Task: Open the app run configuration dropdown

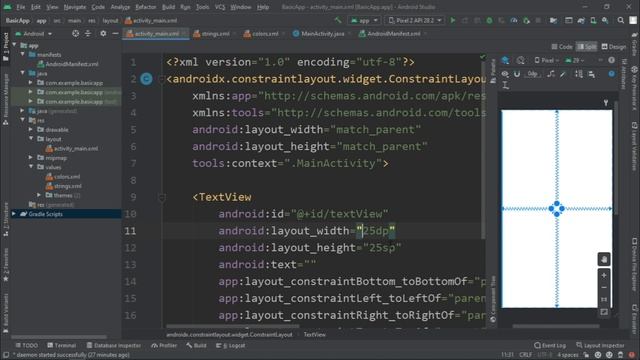Action: (x=364, y=20)
